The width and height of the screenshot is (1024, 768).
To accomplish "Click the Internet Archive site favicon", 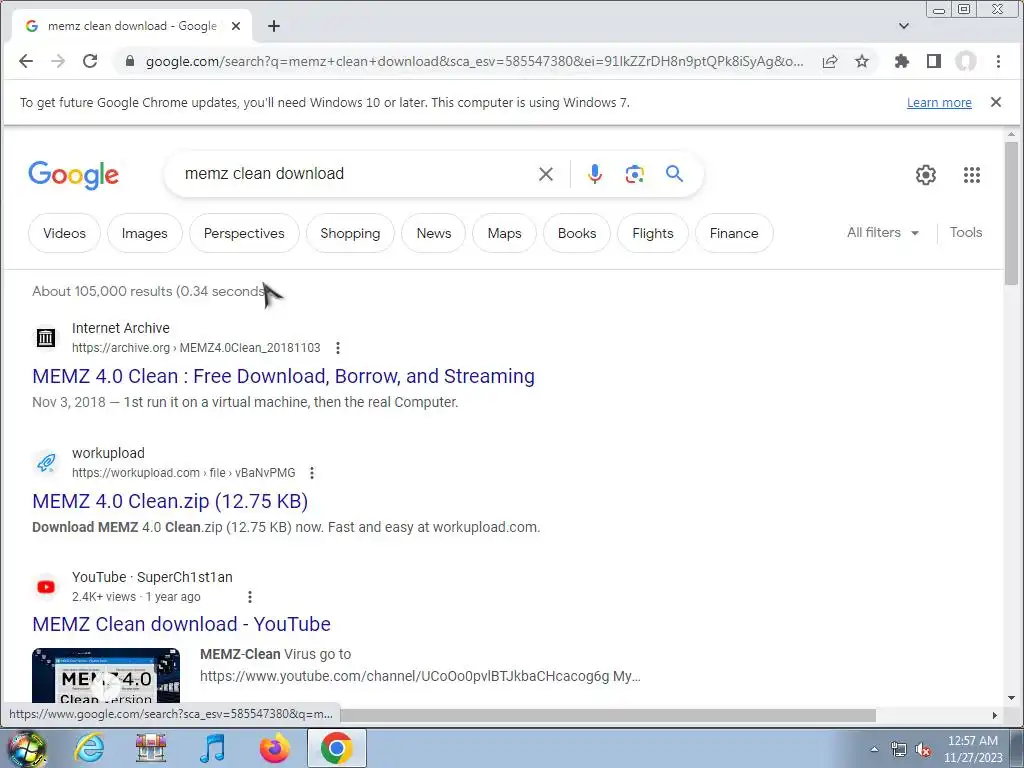I will point(46,338).
